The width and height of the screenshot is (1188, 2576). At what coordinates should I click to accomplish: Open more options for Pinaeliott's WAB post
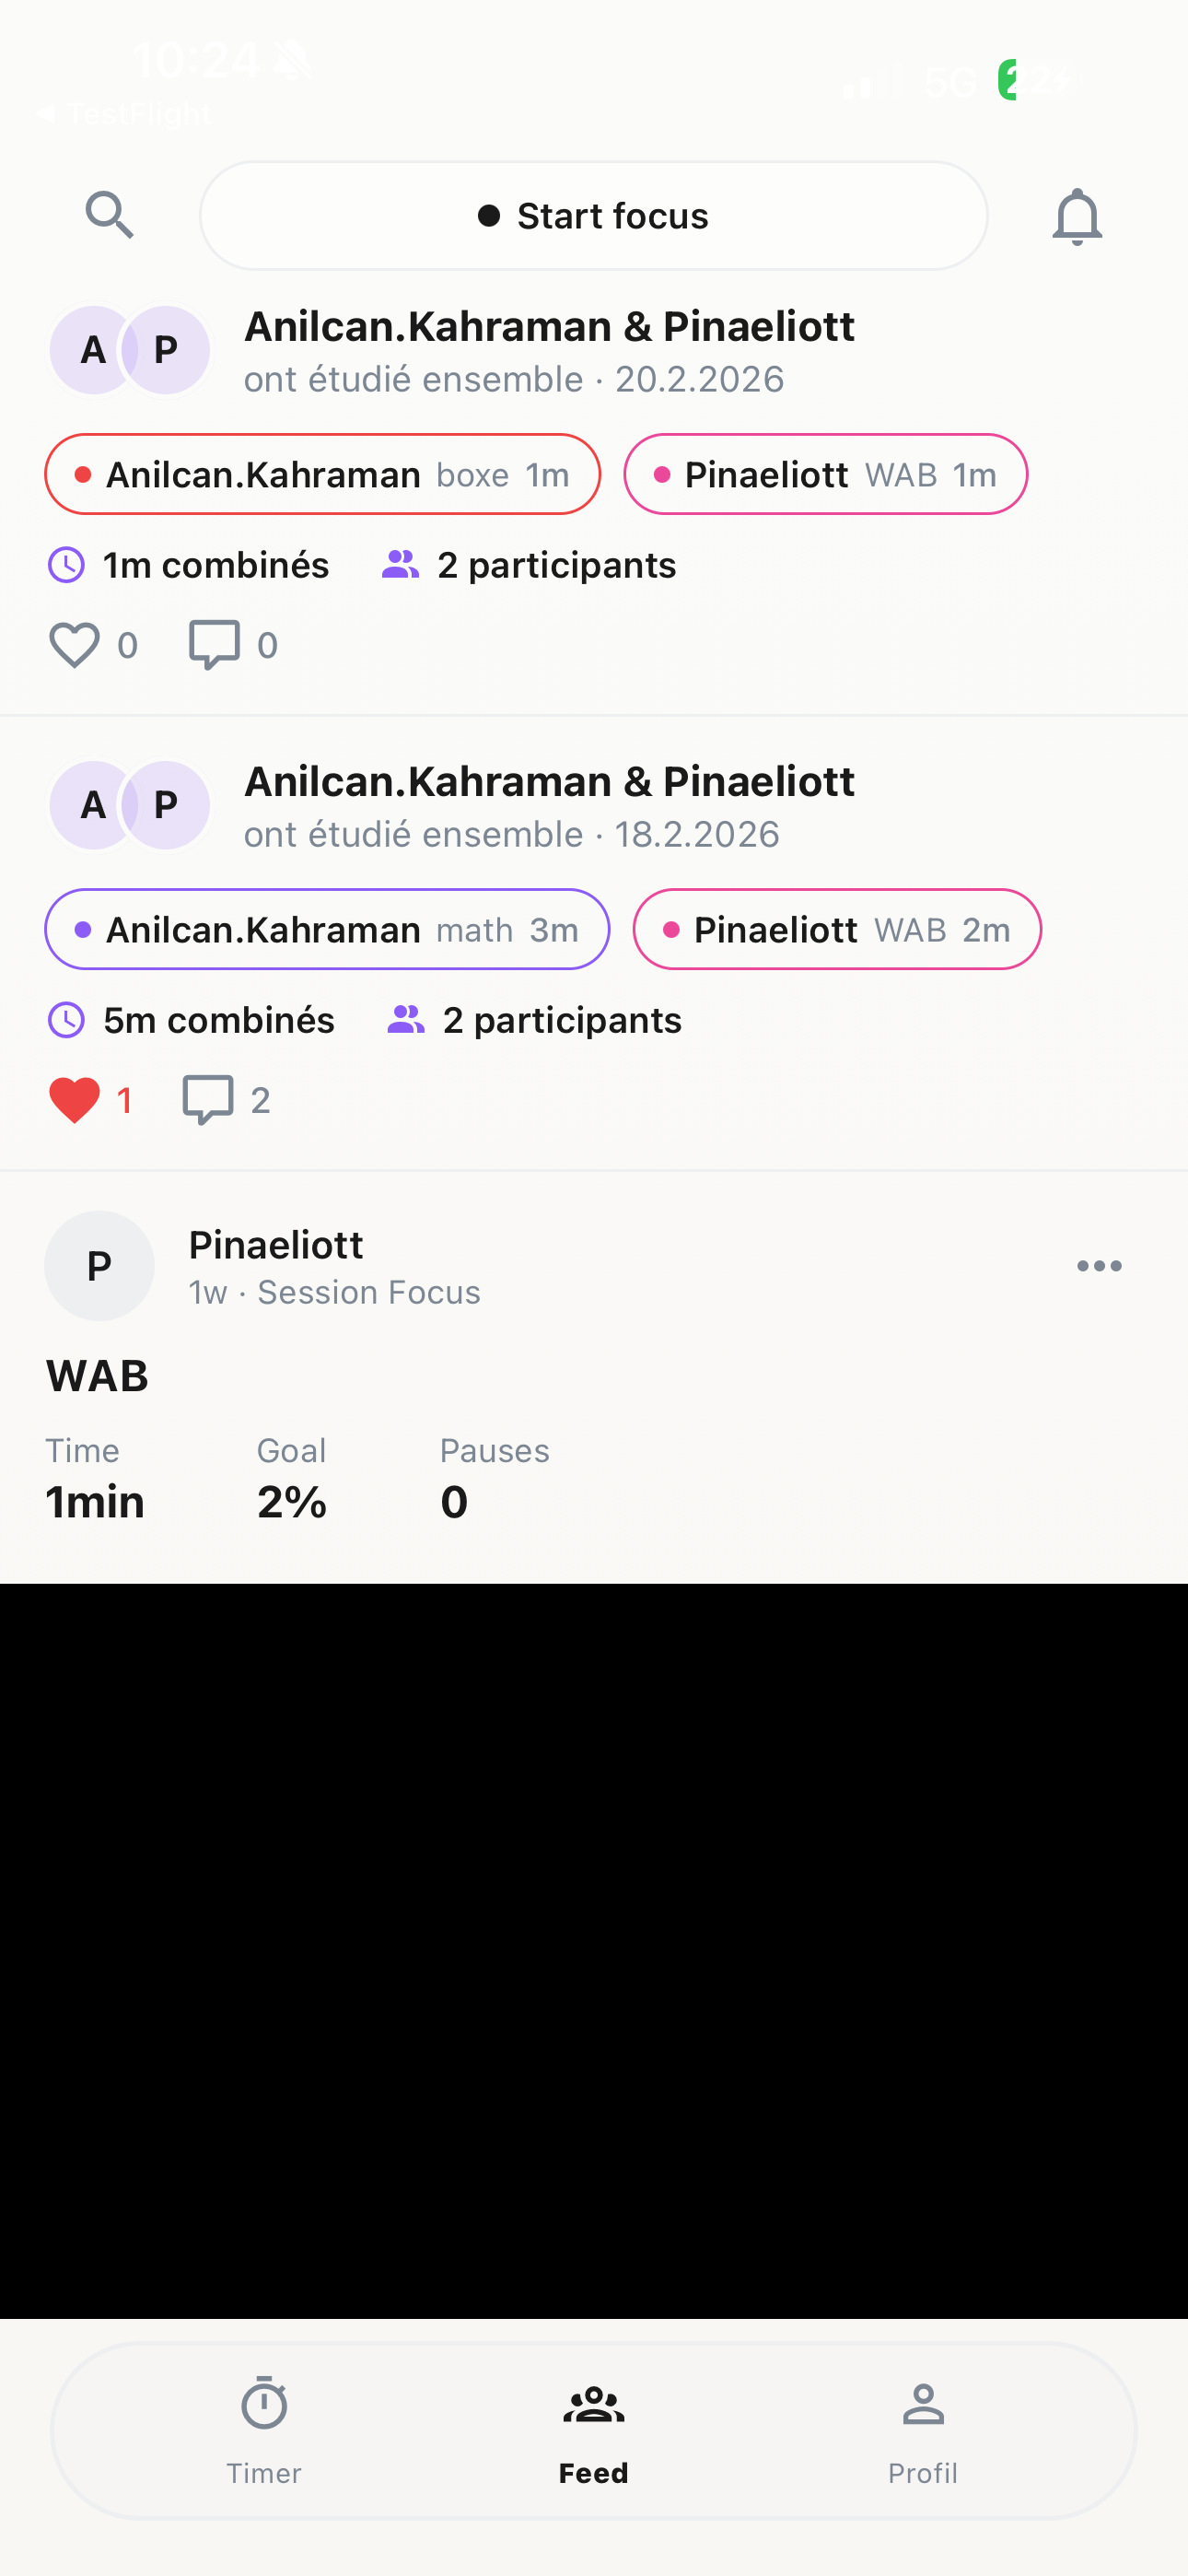1099,1266
